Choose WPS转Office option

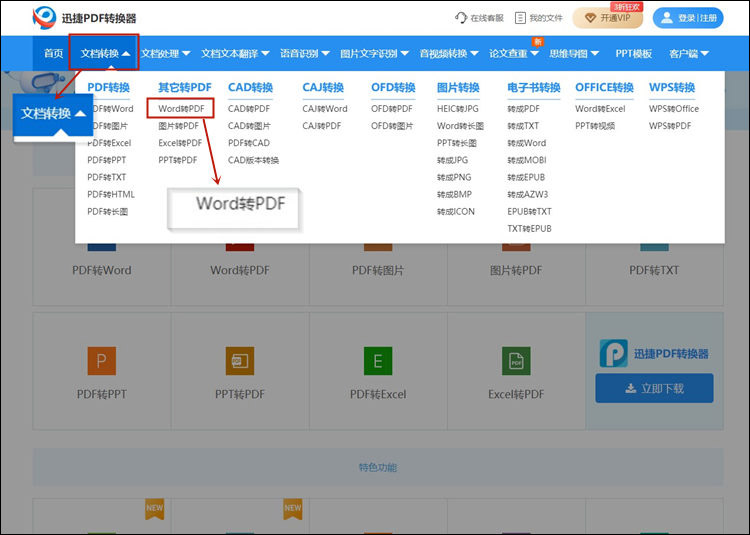coord(674,109)
